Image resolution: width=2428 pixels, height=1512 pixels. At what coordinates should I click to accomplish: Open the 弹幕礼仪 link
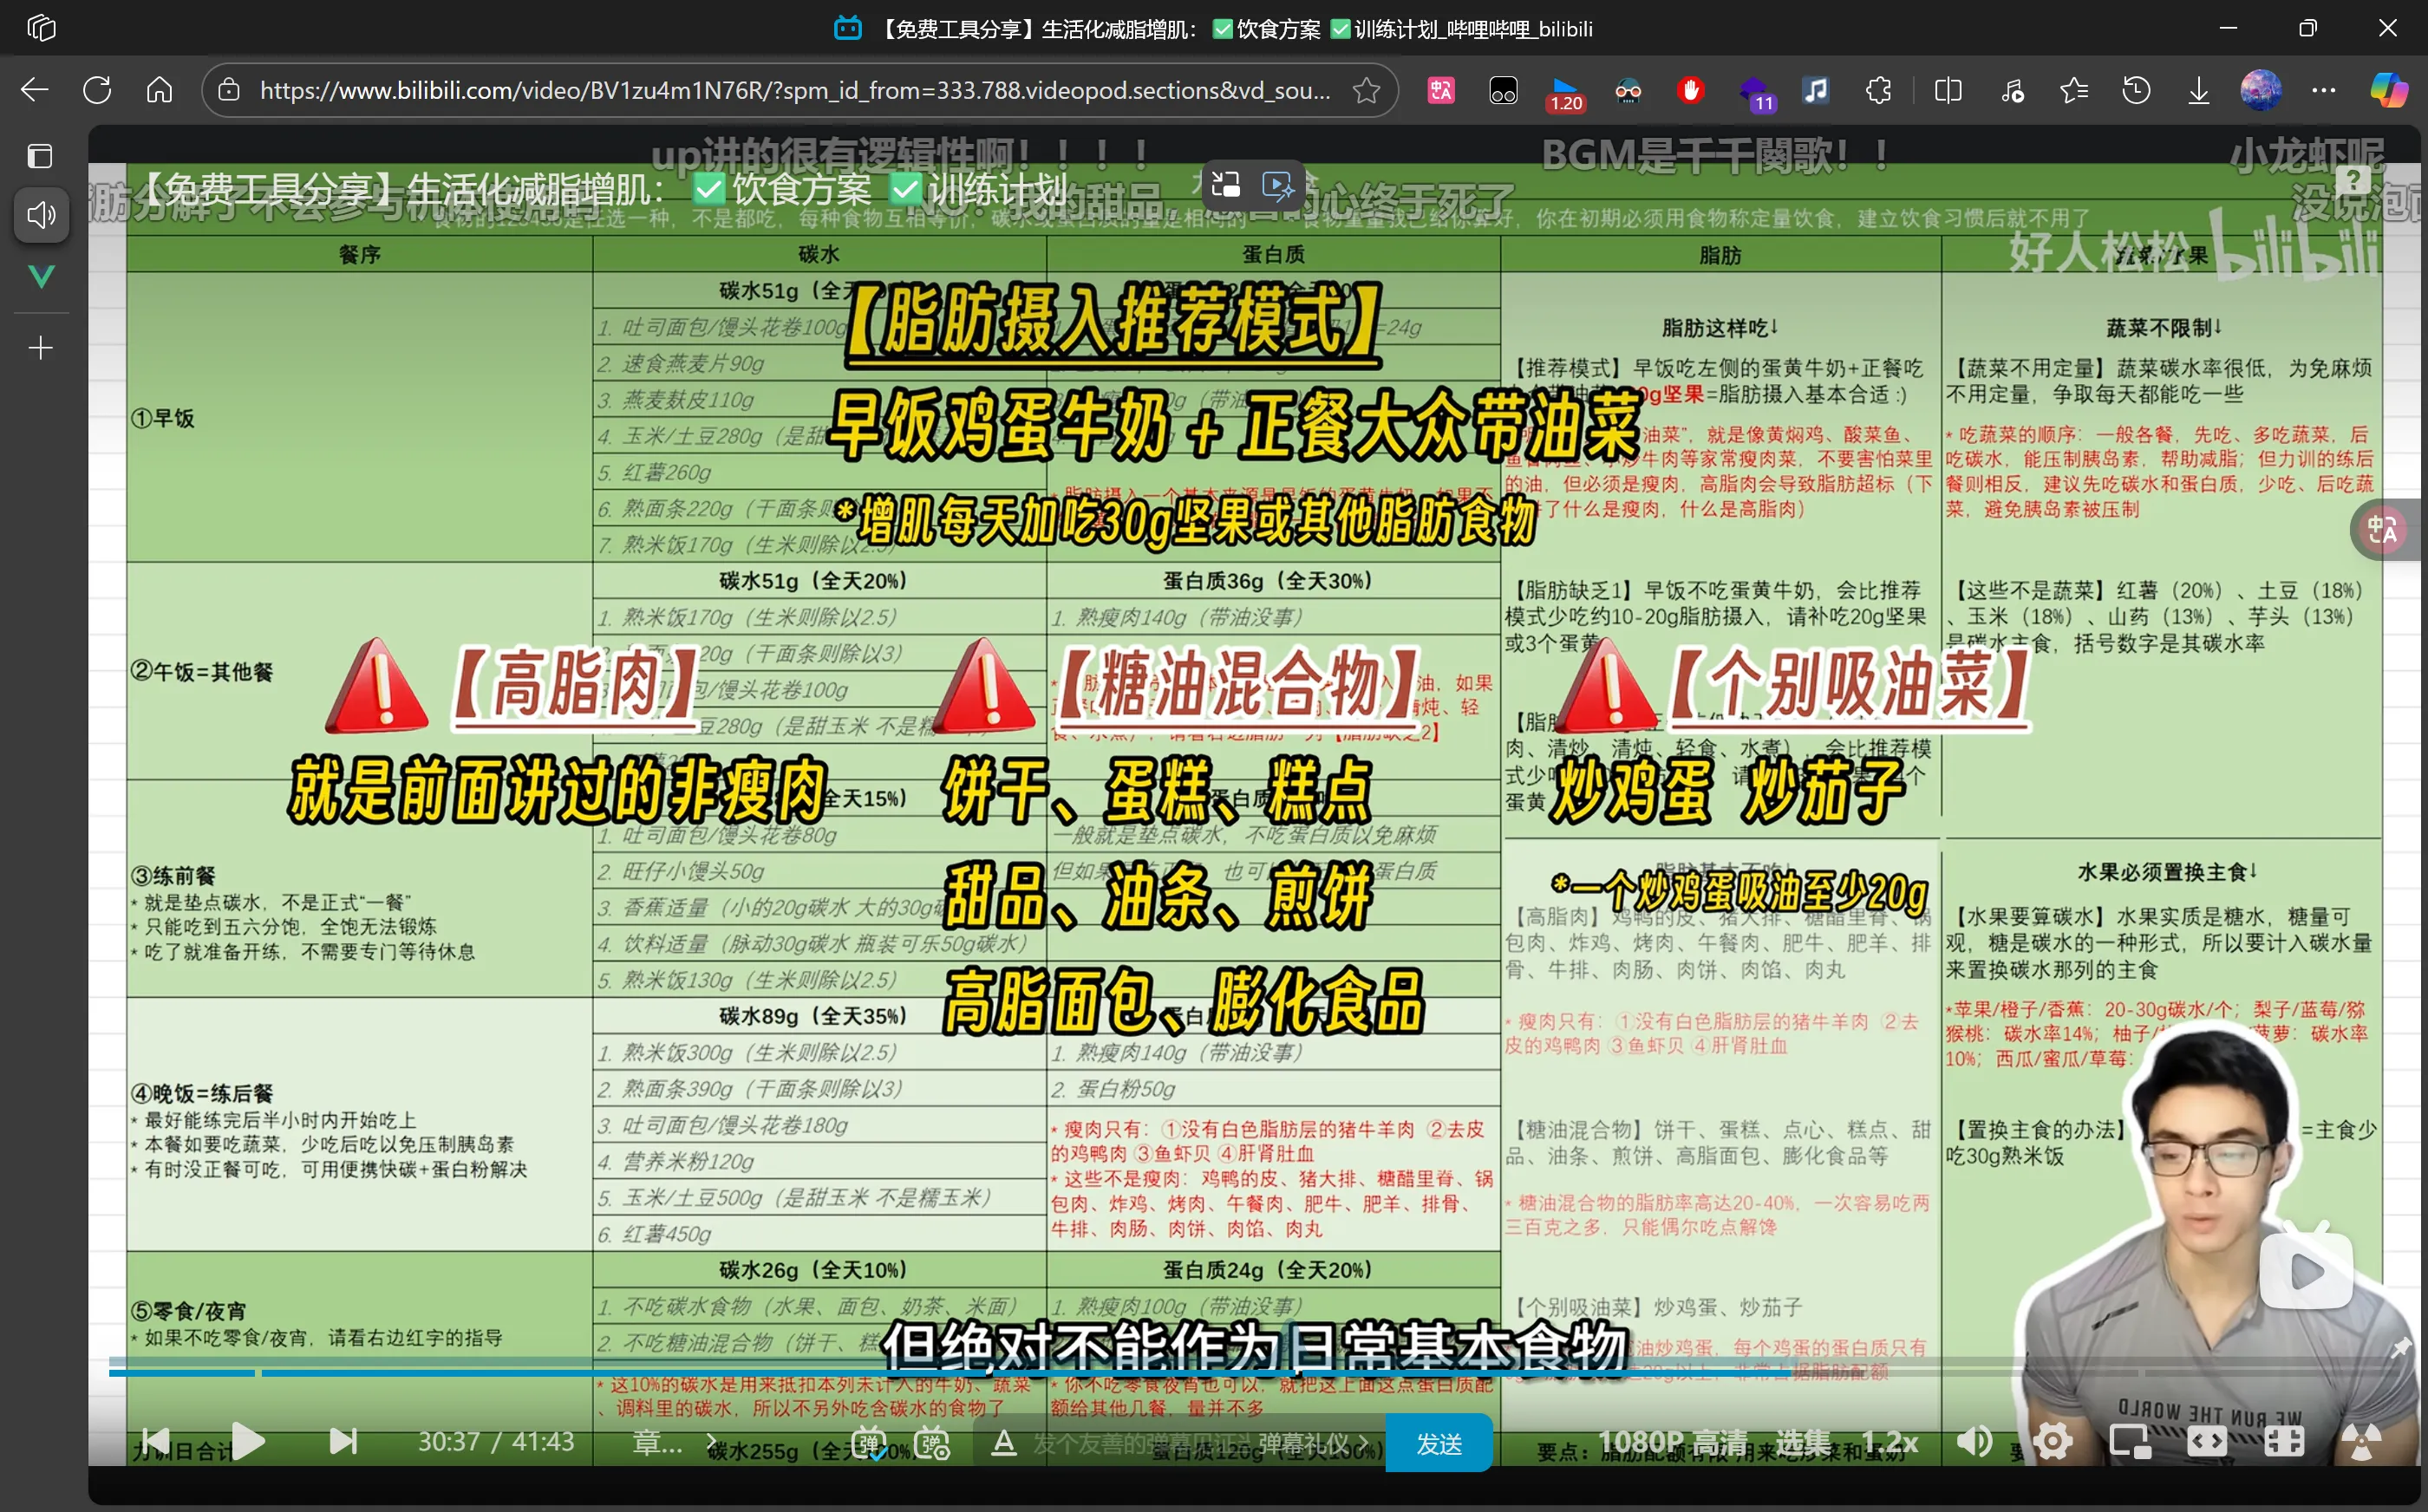coord(1312,1443)
